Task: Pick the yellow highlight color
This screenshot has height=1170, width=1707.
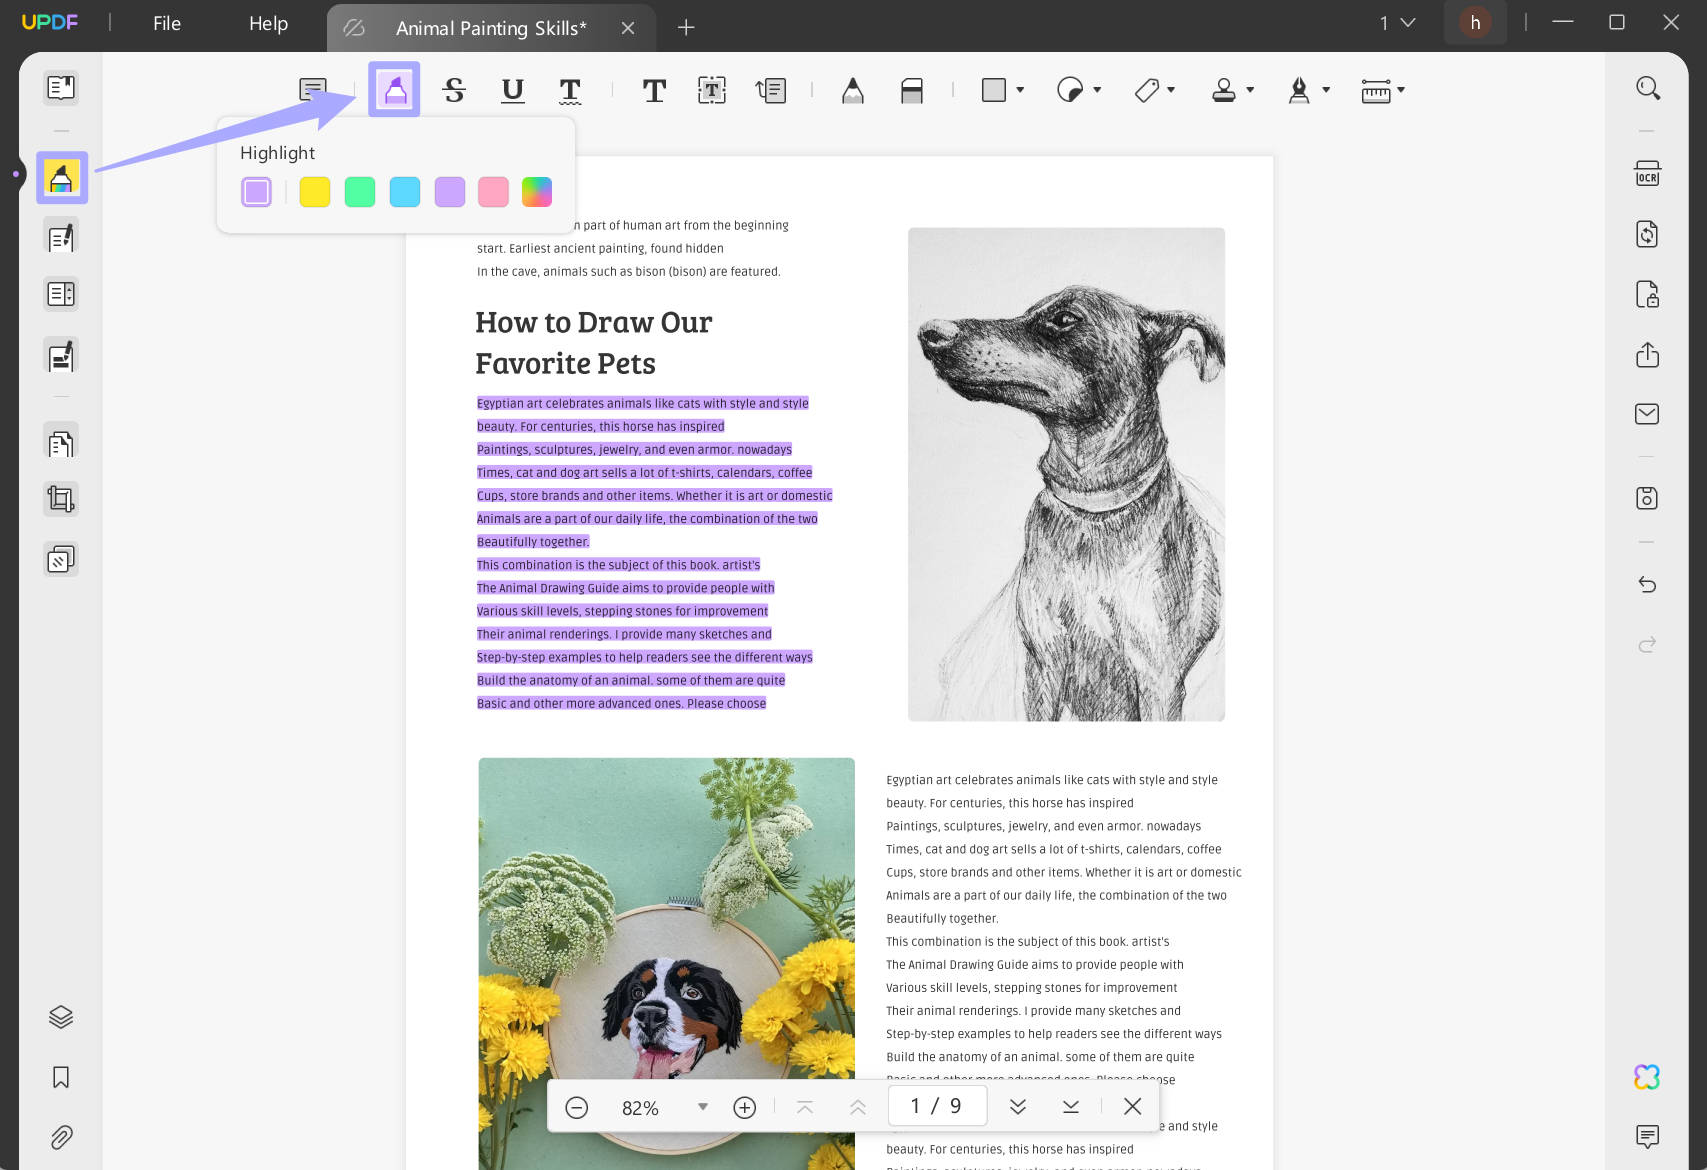Action: click(314, 191)
